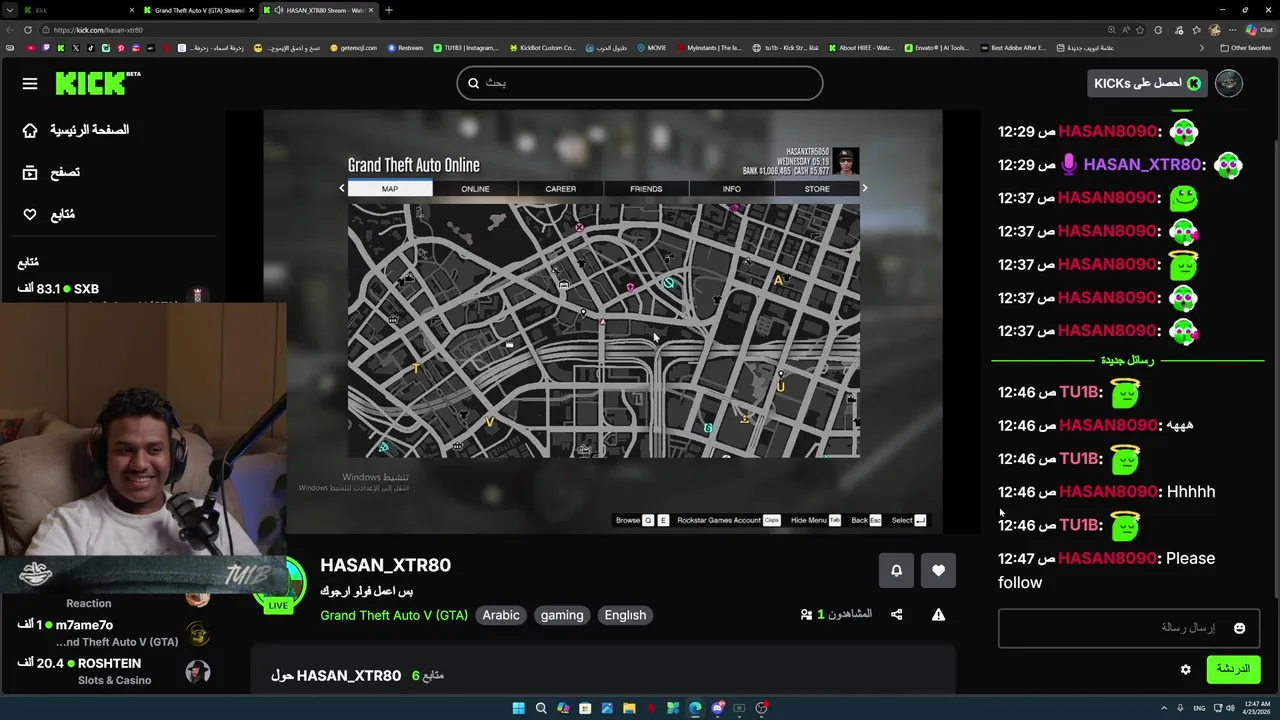Open the MOVIE bookmark
Image resolution: width=1280 pixels, height=720 pixels.
click(x=651, y=48)
